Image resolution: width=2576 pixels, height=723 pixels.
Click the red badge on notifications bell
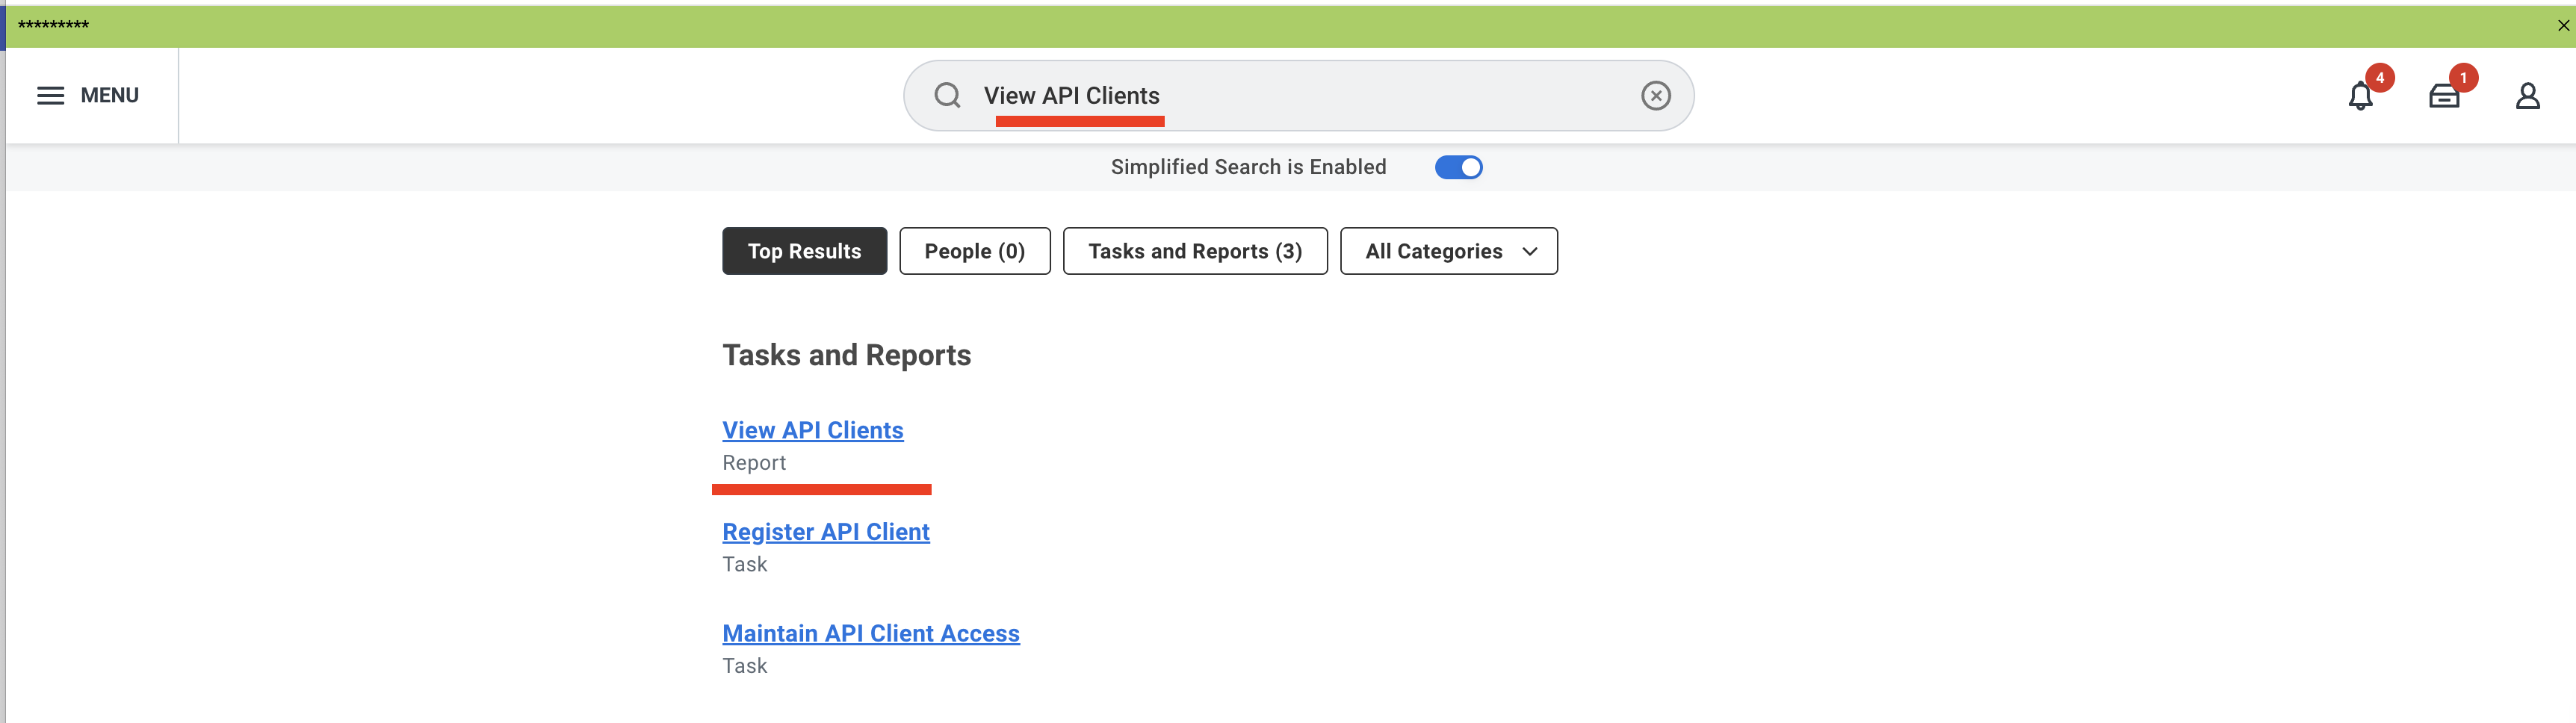pos(2379,77)
